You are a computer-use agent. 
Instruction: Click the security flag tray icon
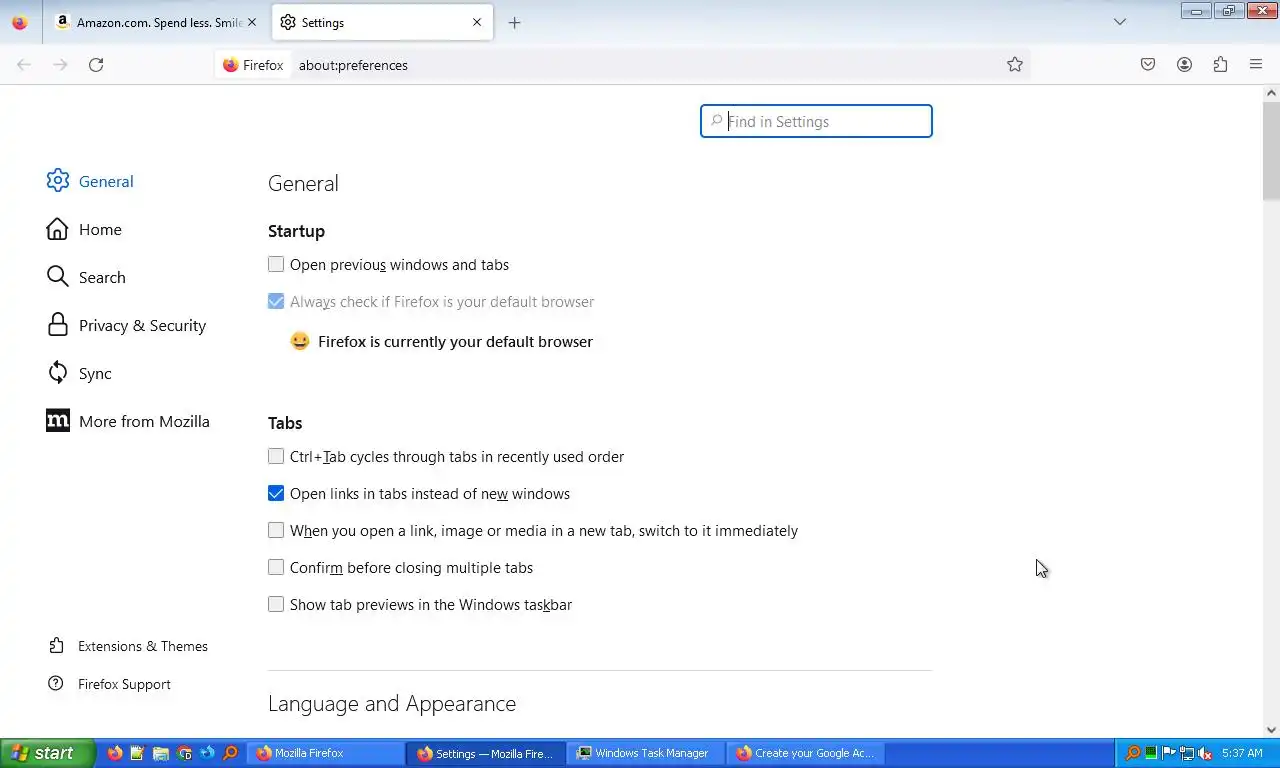point(1168,753)
